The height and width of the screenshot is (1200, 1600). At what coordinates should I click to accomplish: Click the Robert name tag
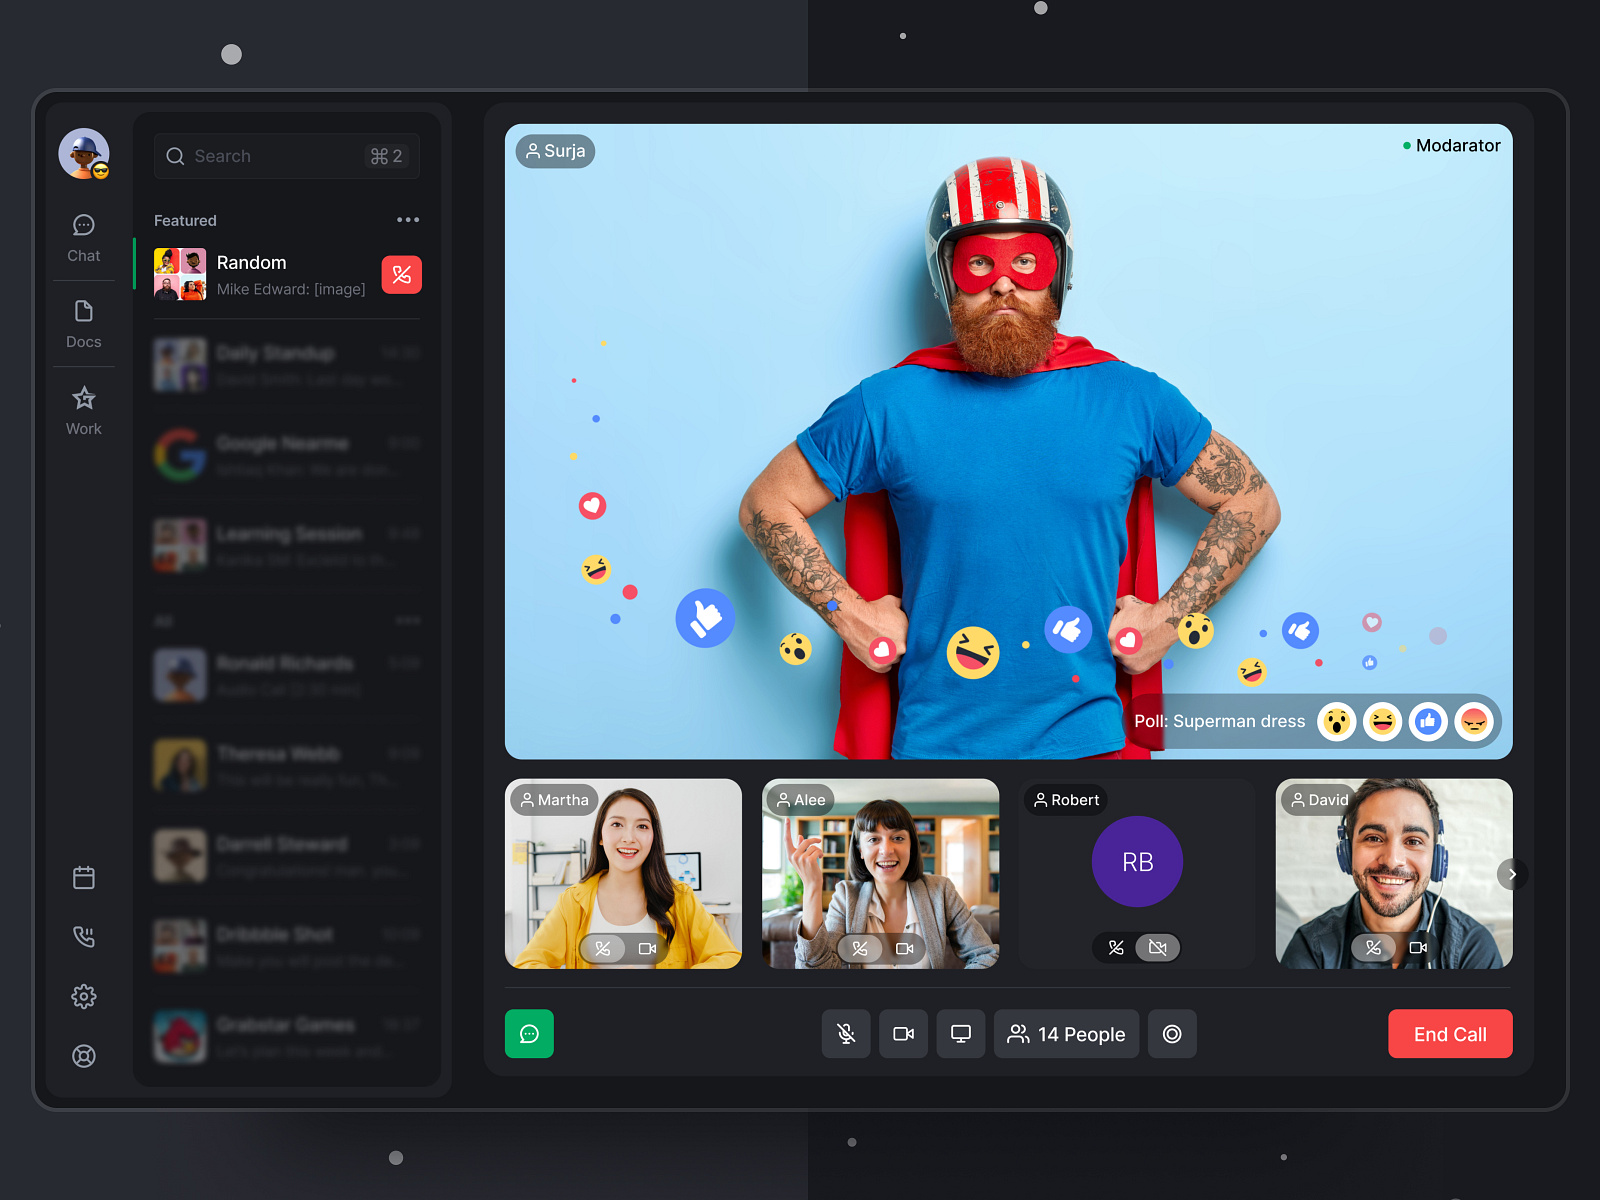click(x=1066, y=800)
